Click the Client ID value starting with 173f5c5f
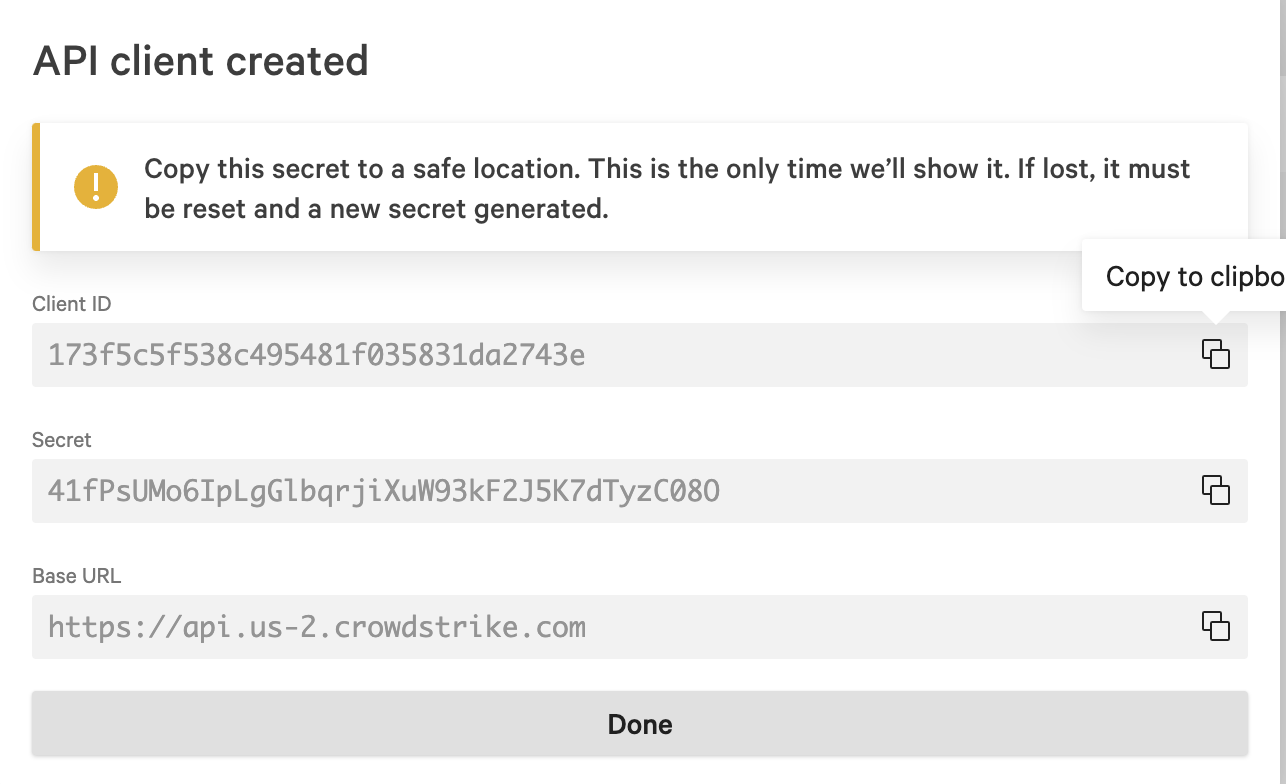 pyautogui.click(x=316, y=355)
